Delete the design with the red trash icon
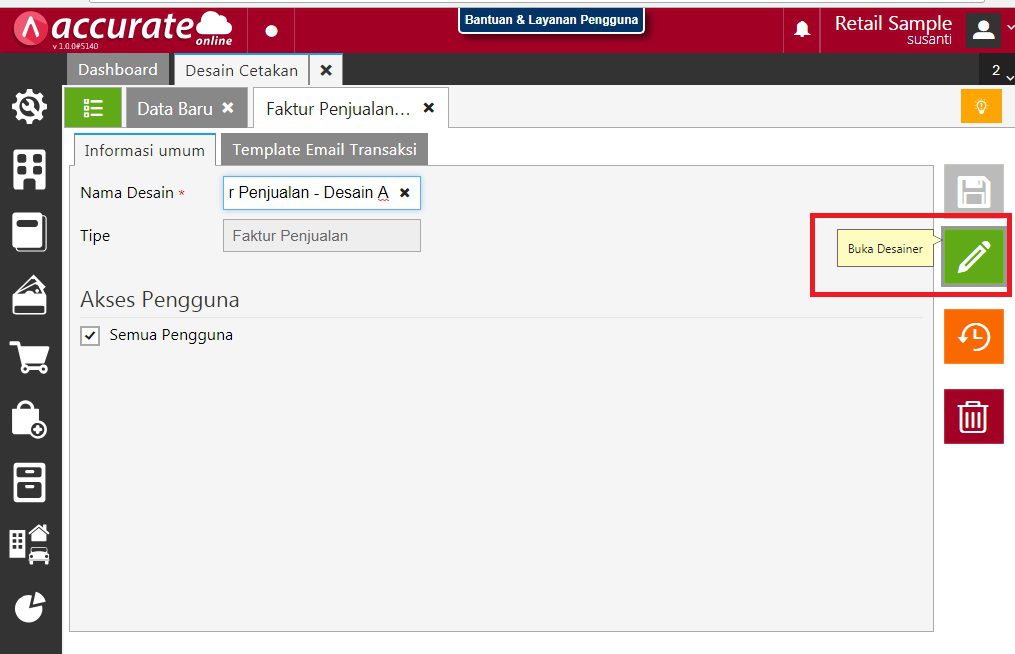Image resolution: width=1015 pixels, height=654 pixels. tap(973, 416)
